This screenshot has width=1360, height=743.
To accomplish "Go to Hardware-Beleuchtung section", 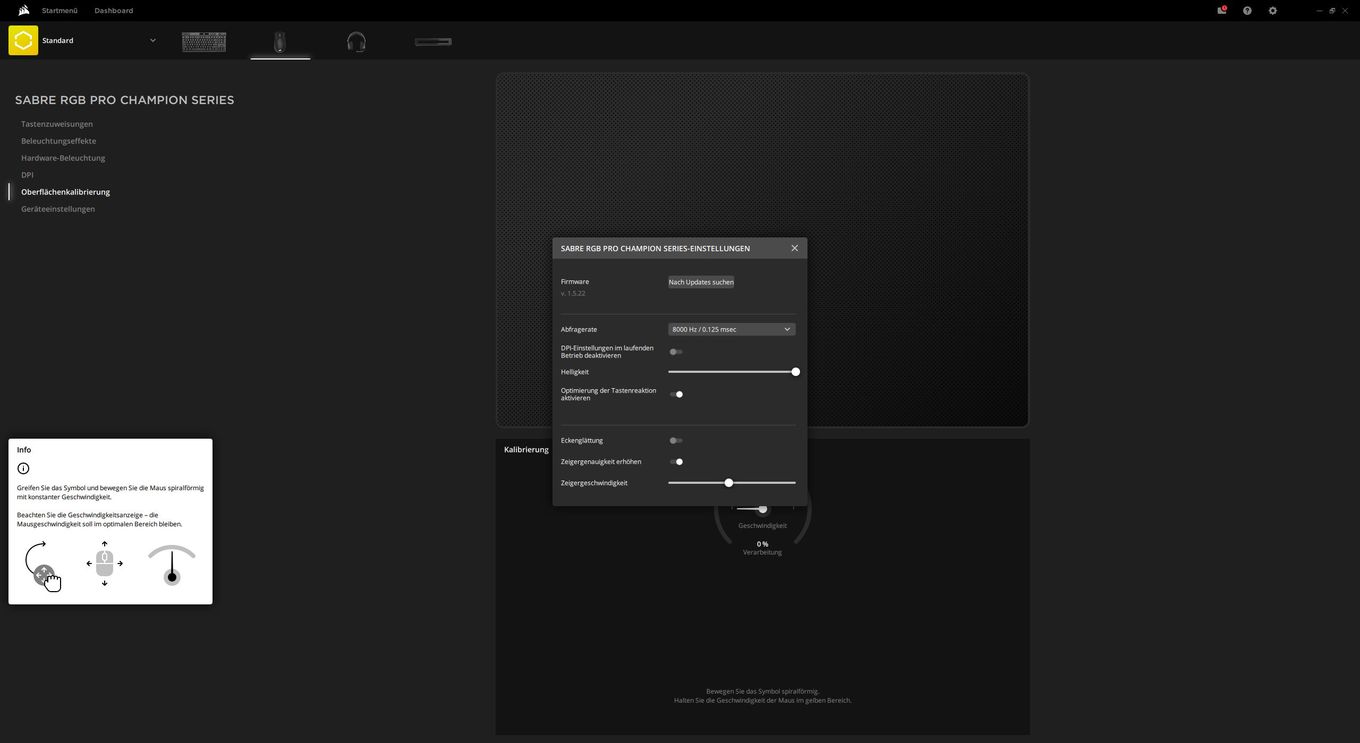I will (63, 158).
